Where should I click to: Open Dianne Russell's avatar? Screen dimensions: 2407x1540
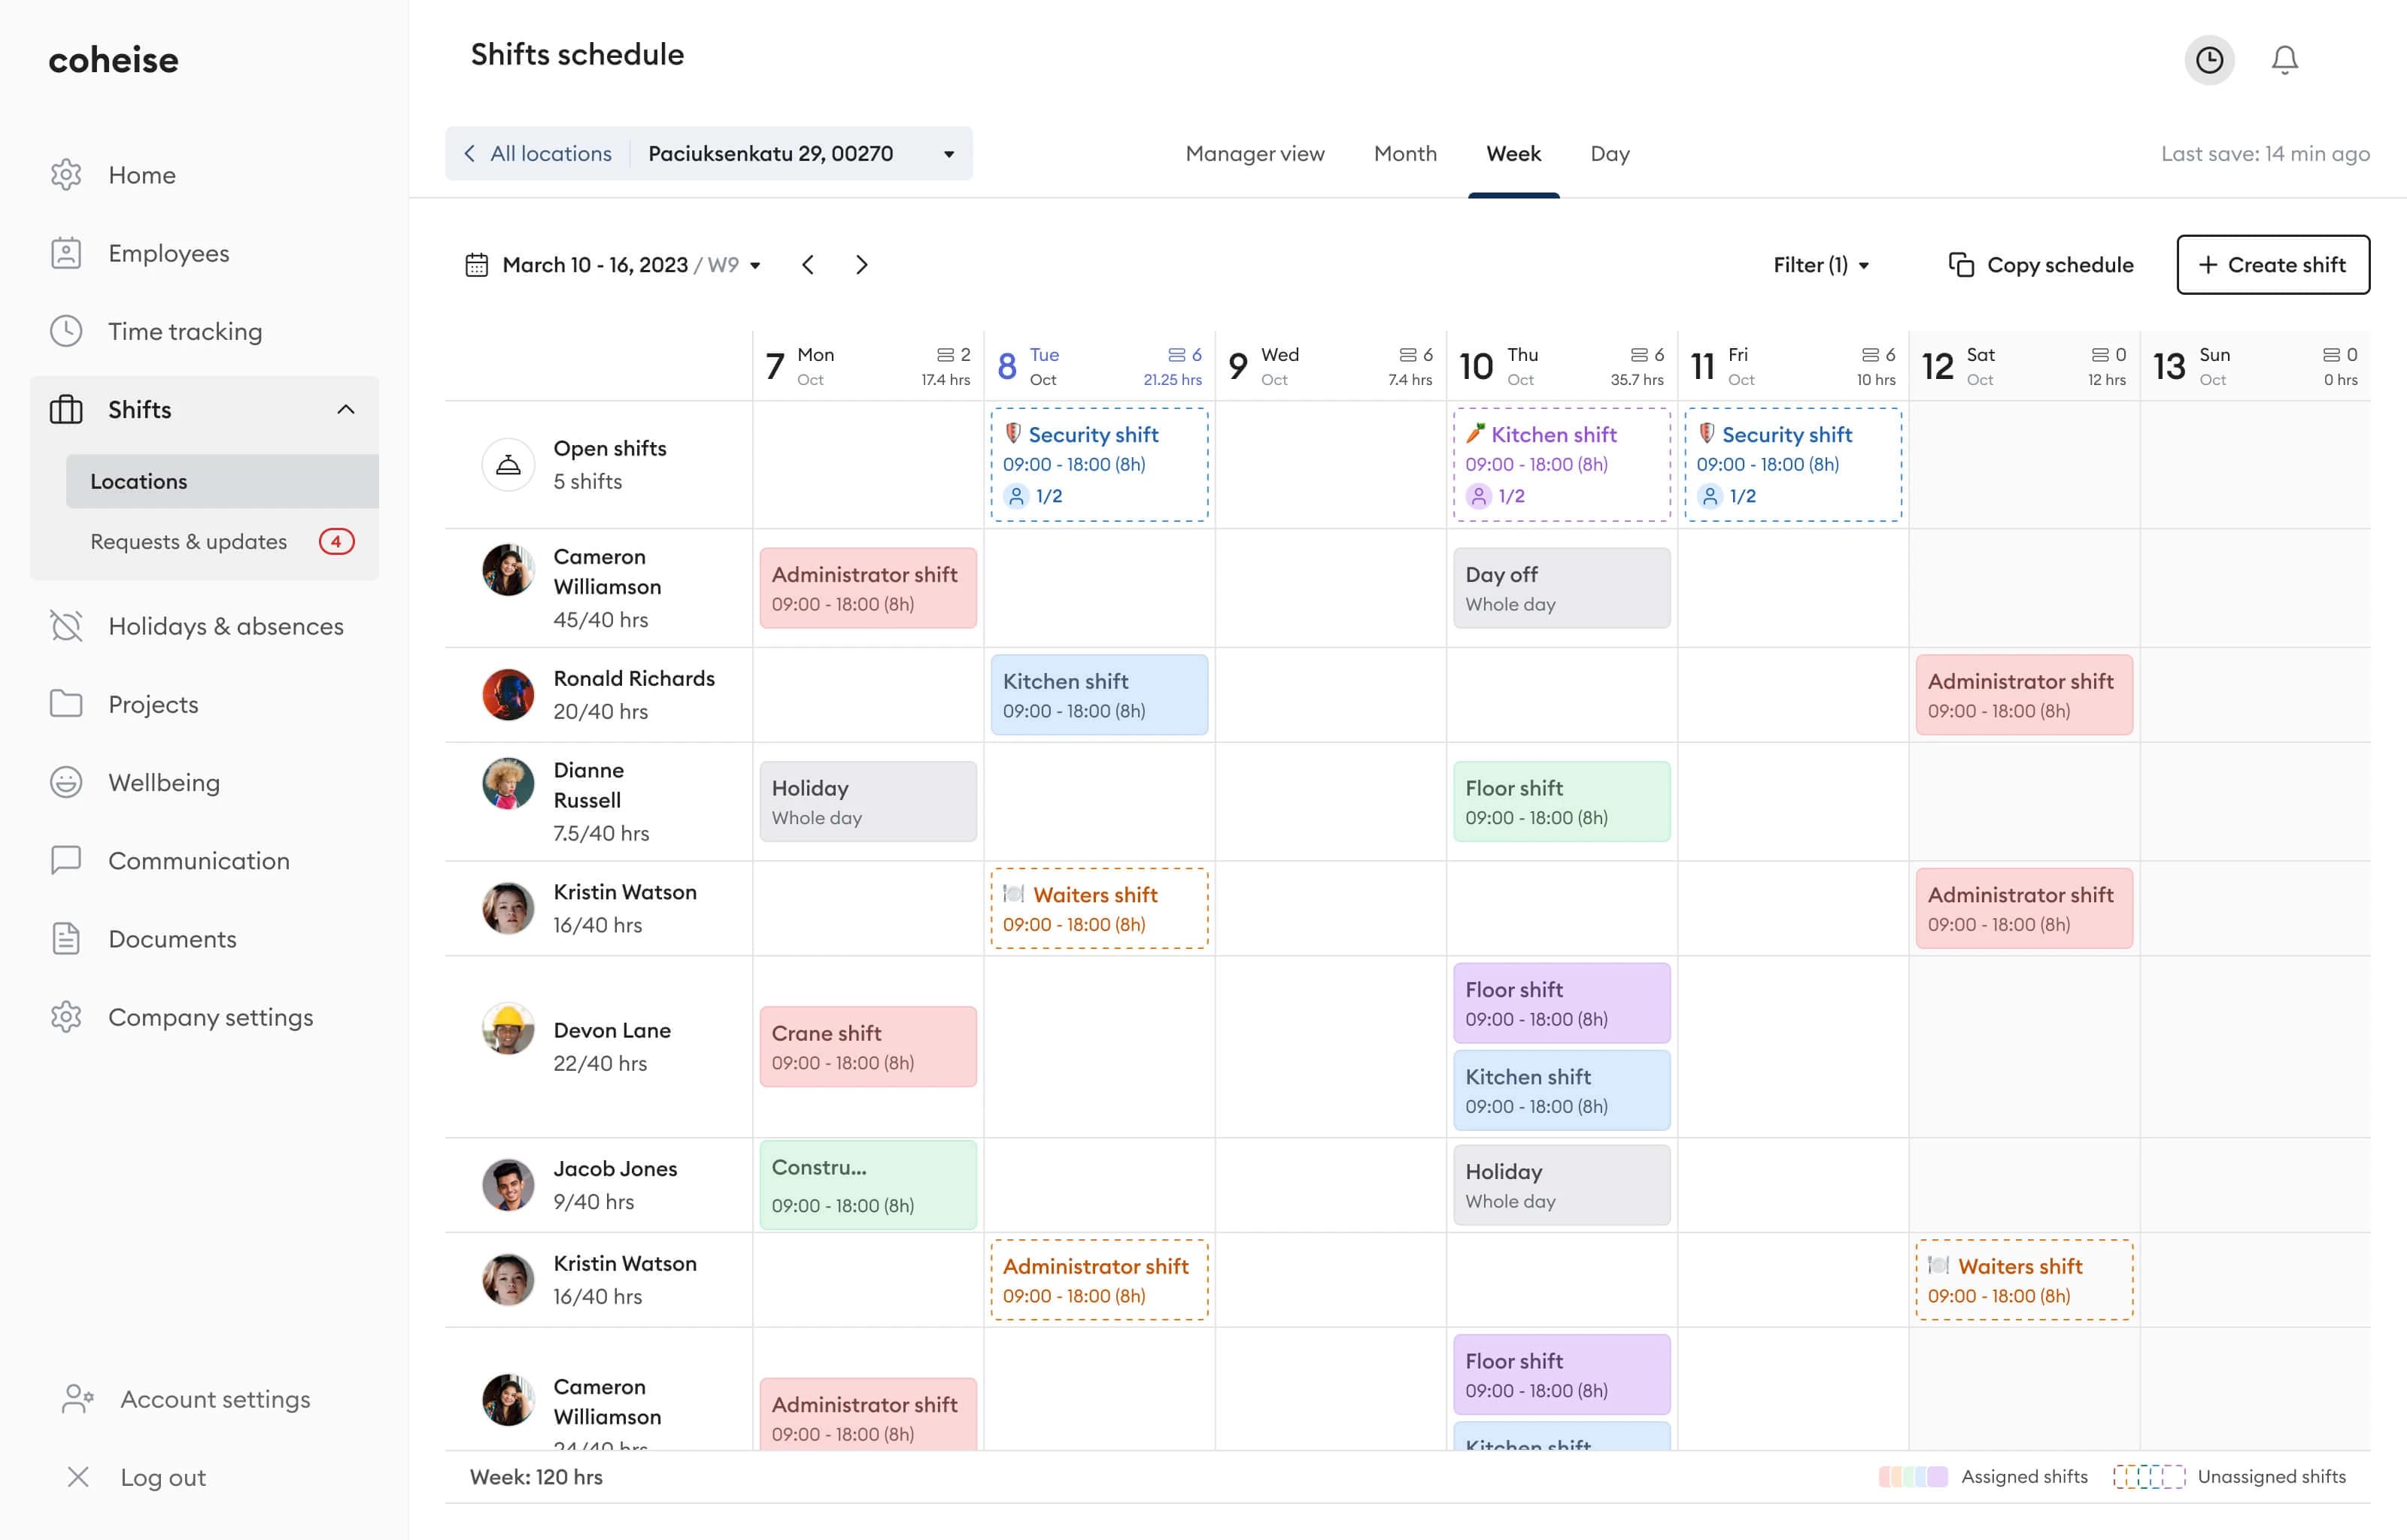pyautogui.click(x=508, y=783)
